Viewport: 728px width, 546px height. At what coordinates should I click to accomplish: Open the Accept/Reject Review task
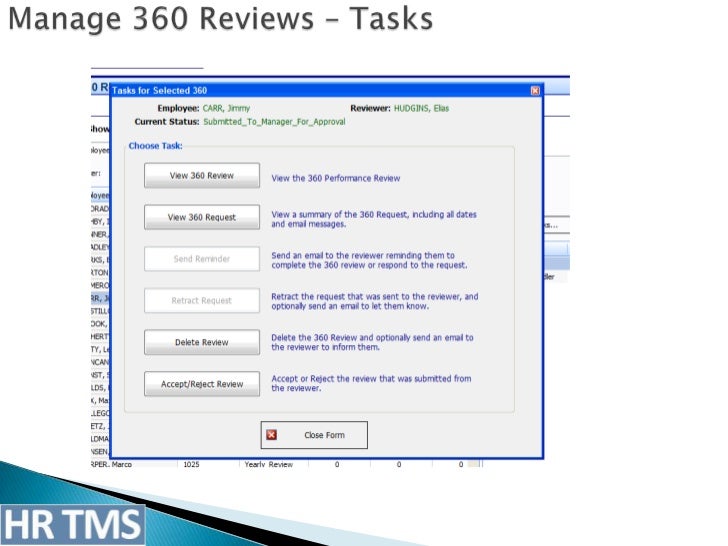click(202, 384)
